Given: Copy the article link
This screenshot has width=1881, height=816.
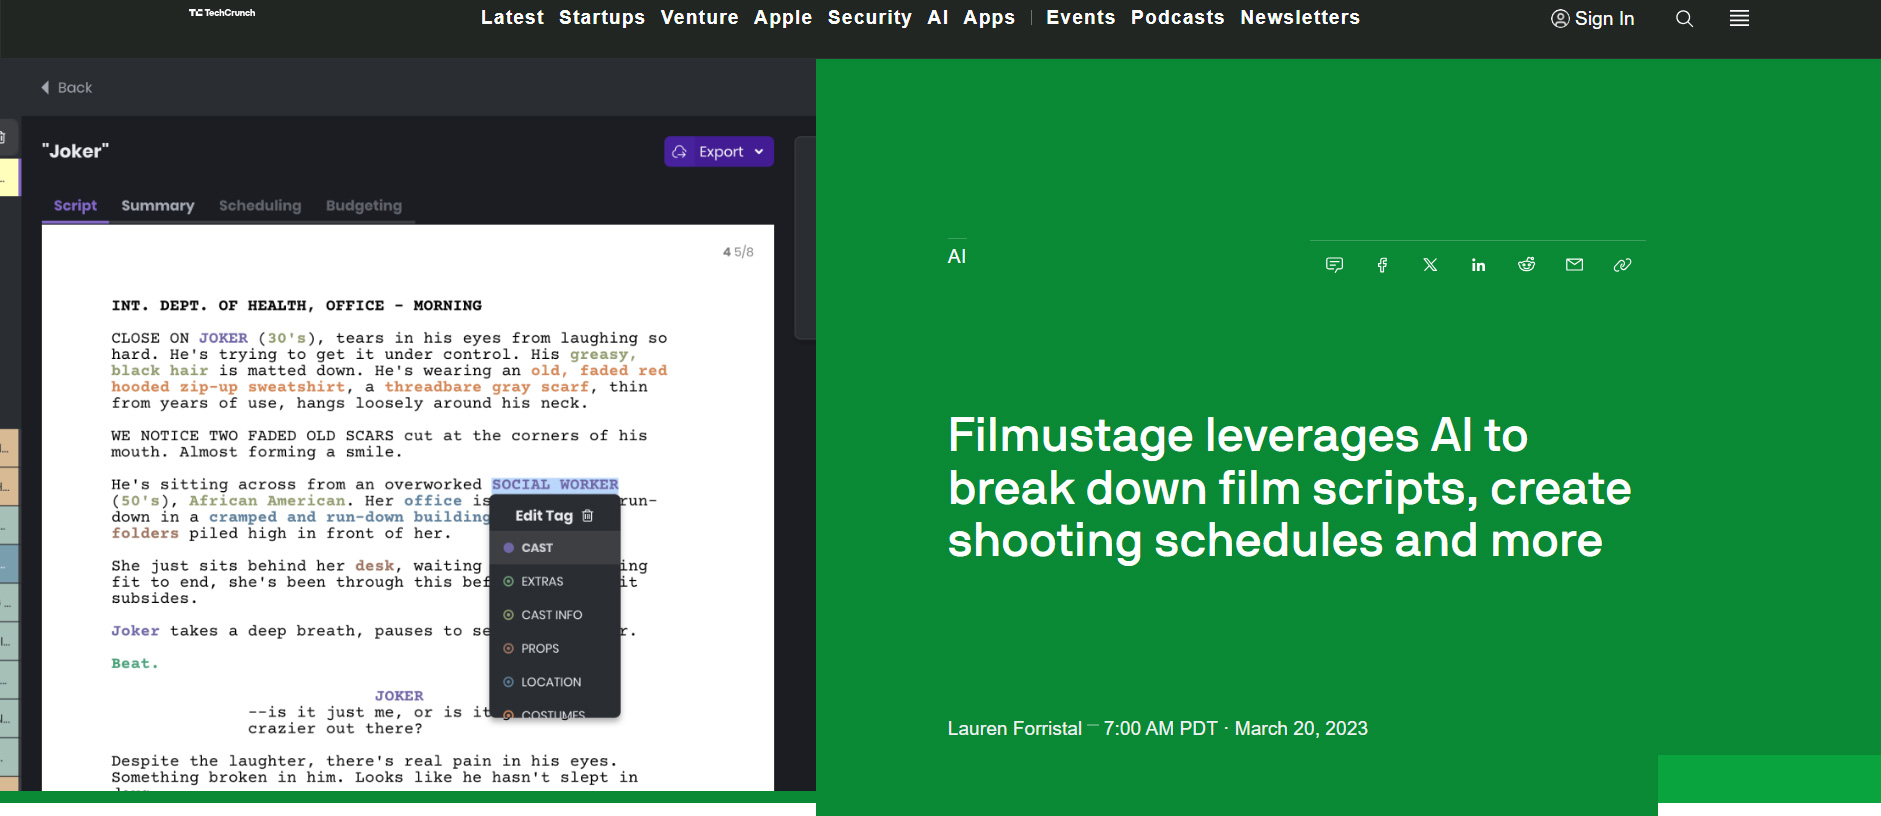Looking at the screenshot, I should point(1622,265).
